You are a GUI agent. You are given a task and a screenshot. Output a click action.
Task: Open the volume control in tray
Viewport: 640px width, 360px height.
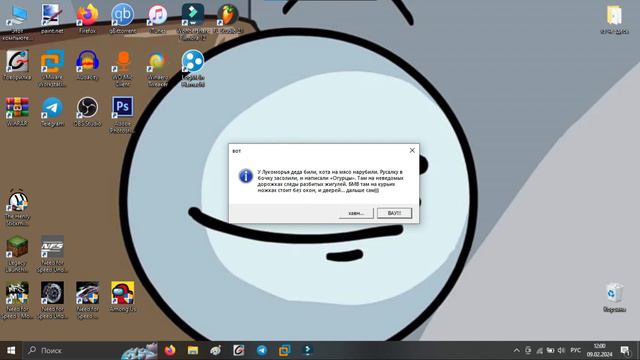[x=562, y=350]
